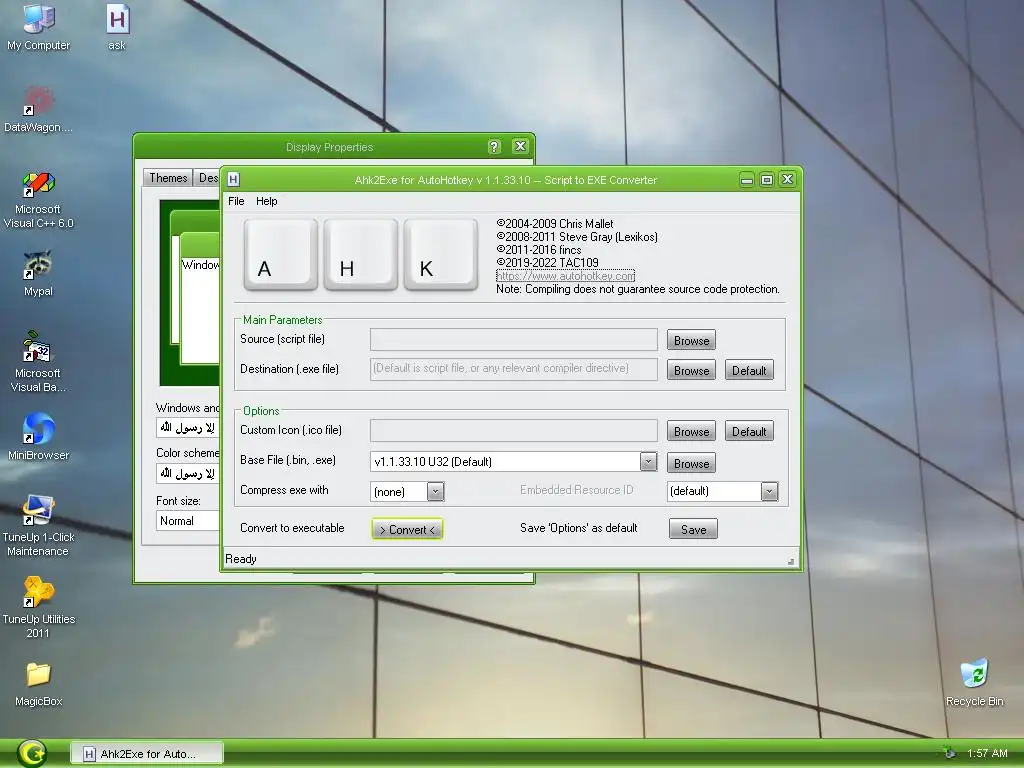This screenshot has width=1024, height=768.
Task: Close the Display Properties window
Action: point(520,146)
